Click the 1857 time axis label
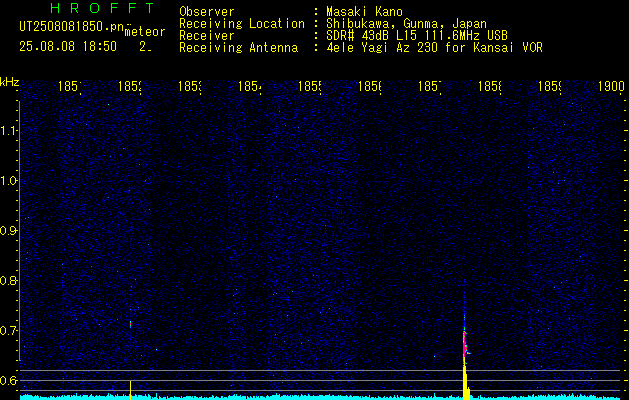 429,86
